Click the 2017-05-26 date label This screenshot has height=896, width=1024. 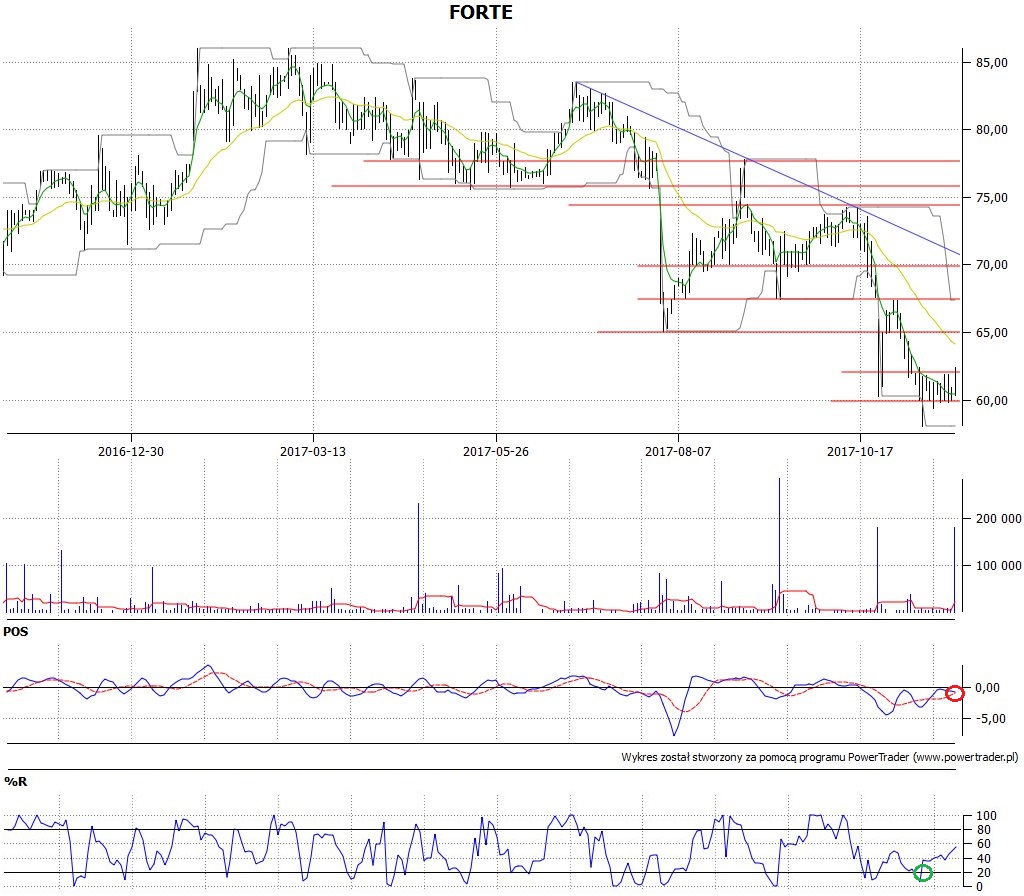click(x=496, y=452)
